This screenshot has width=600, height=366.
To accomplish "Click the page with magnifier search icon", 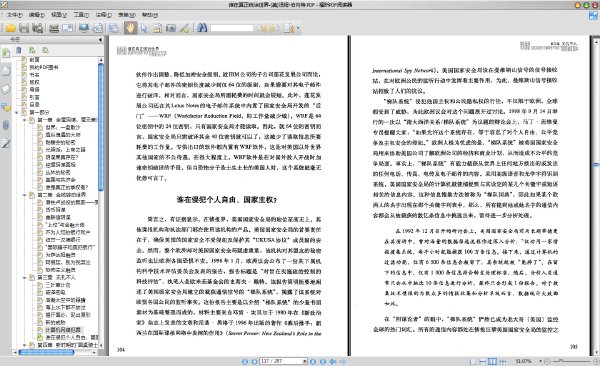I will point(289,28).
